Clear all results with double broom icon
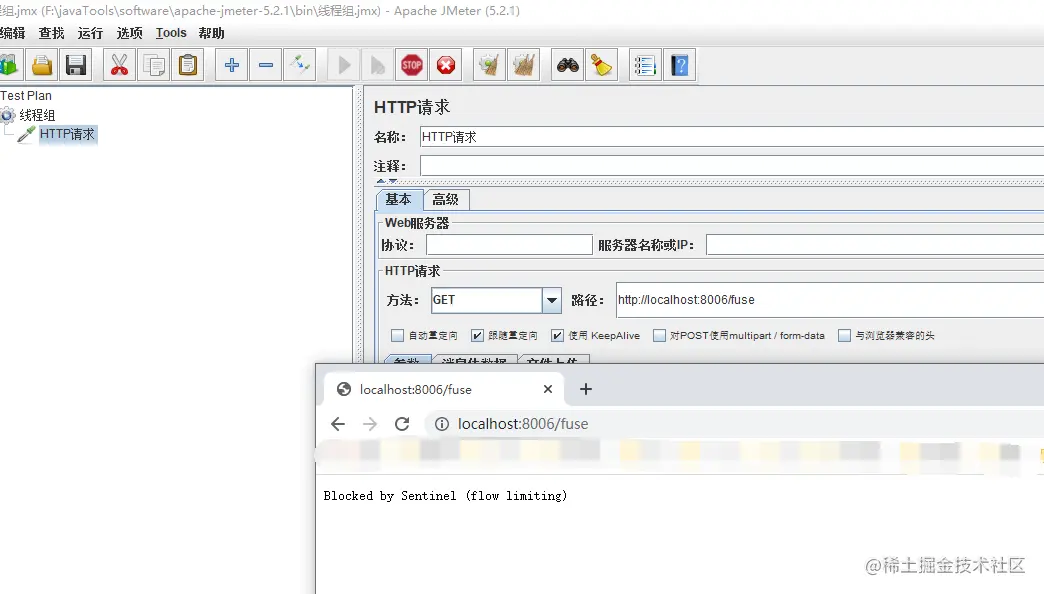Screen dimensions: 1044x594 pos(523,65)
